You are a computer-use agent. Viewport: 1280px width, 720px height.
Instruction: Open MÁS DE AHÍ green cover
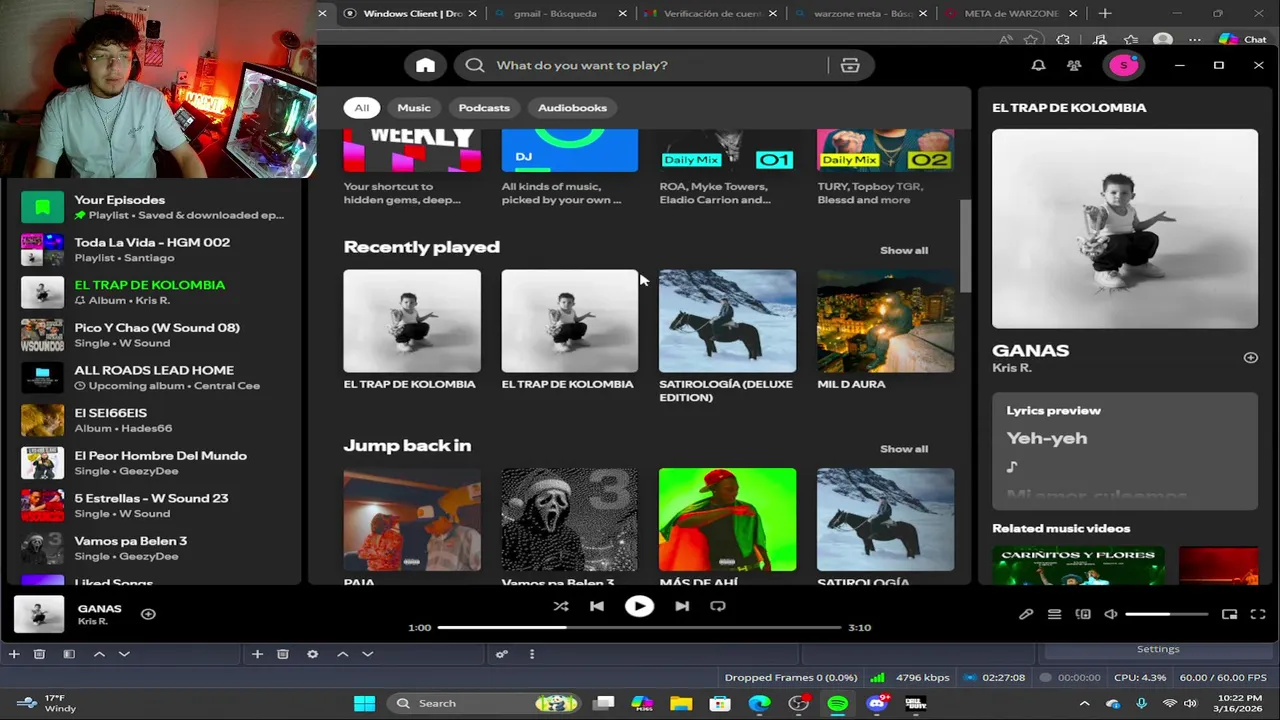click(727, 519)
